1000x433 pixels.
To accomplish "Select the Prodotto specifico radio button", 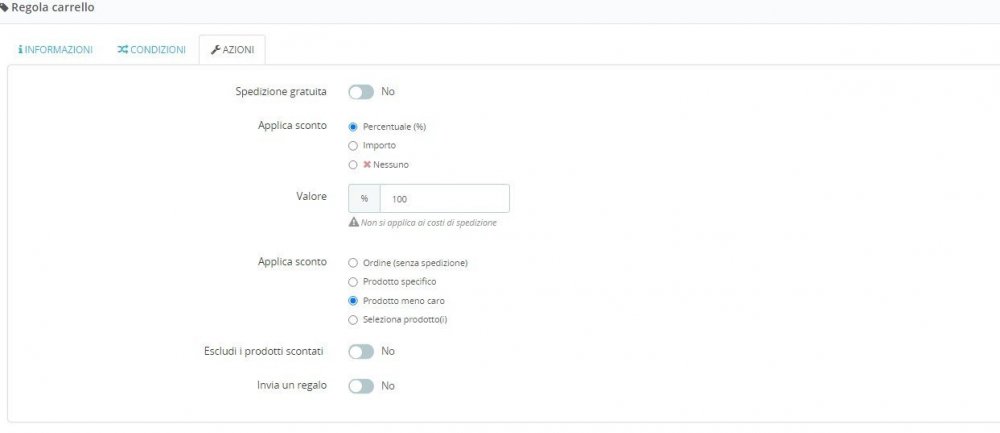I will (353, 282).
